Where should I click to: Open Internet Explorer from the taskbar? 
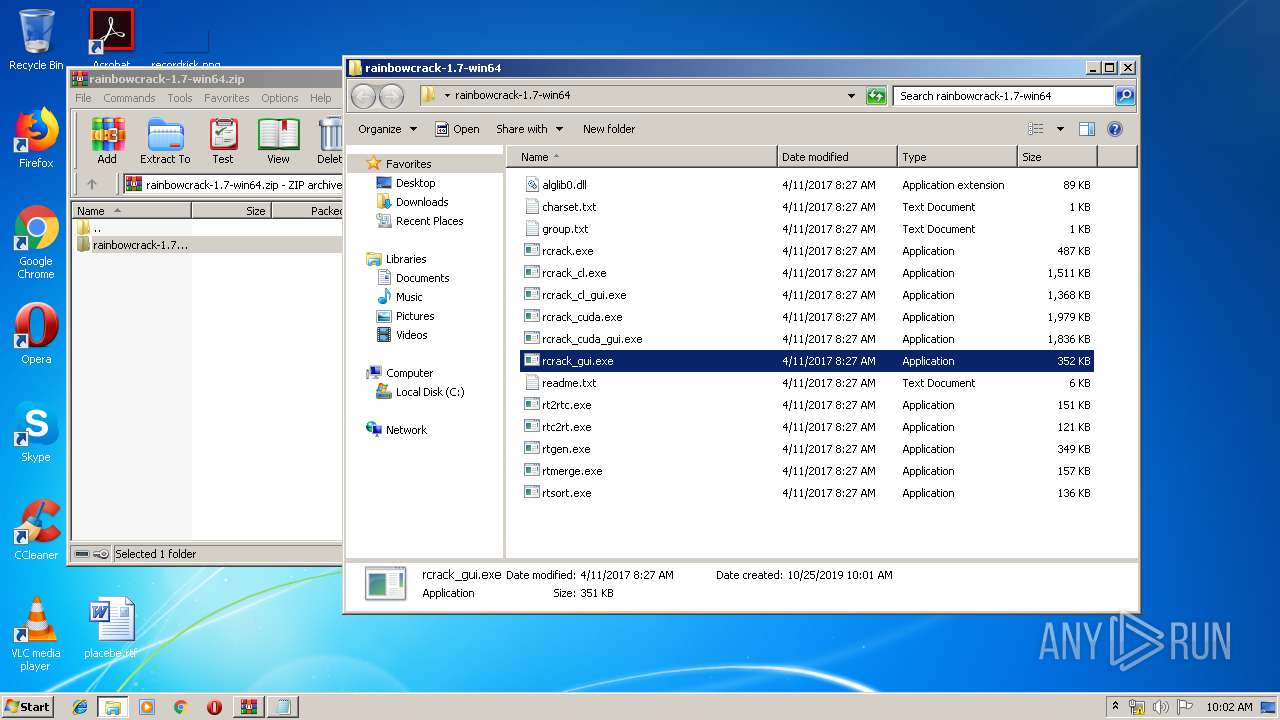coord(80,707)
